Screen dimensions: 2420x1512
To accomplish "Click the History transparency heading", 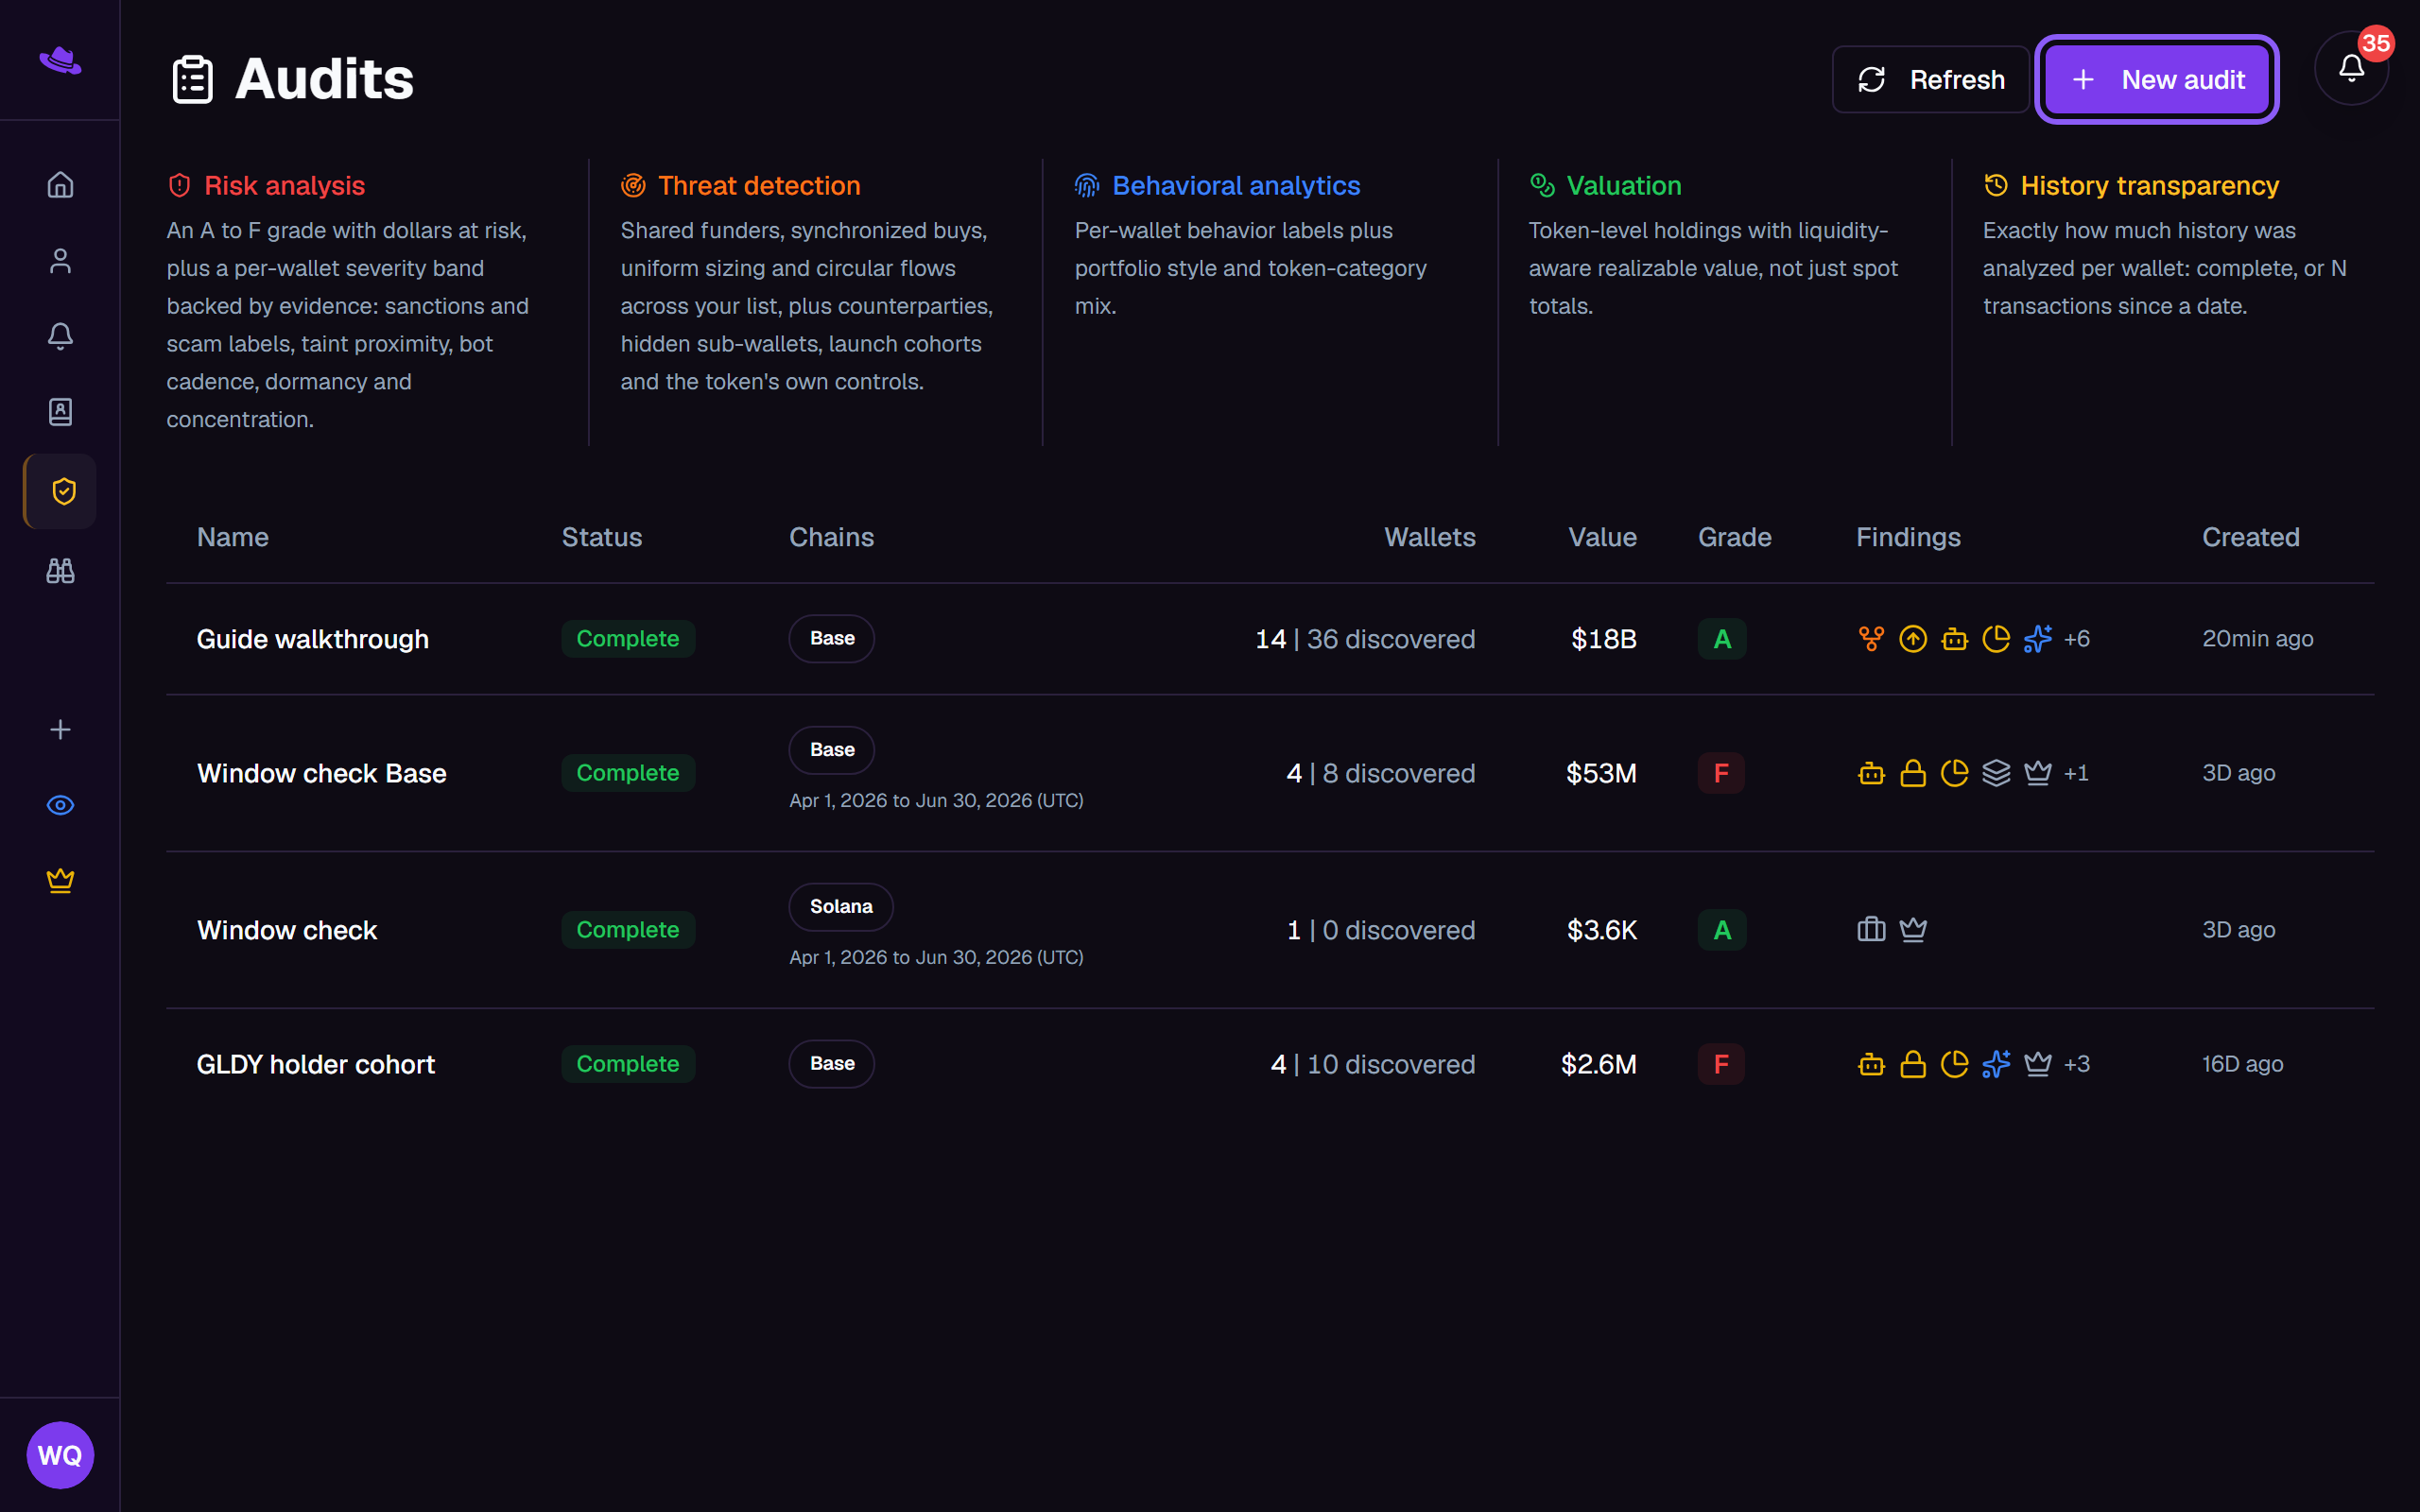I will (2150, 185).
